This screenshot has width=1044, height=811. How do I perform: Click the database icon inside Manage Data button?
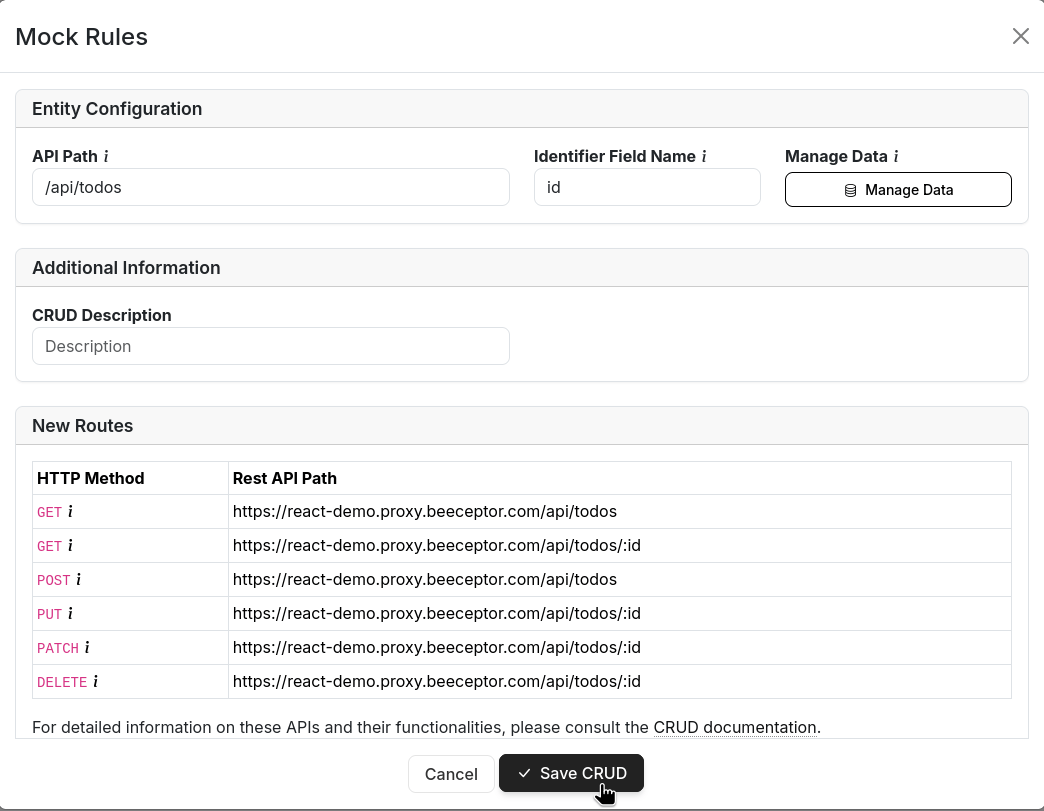click(x=850, y=189)
